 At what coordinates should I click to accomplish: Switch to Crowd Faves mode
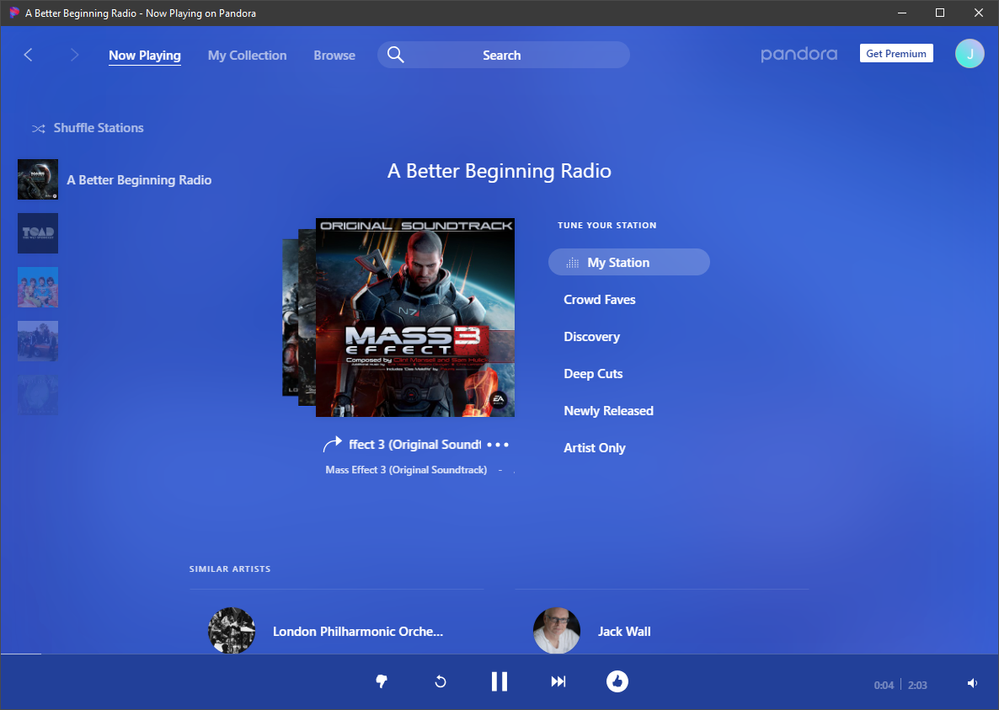coord(599,300)
